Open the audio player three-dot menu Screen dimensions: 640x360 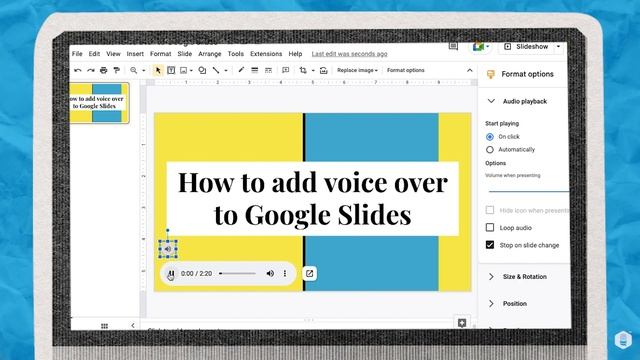click(285, 273)
